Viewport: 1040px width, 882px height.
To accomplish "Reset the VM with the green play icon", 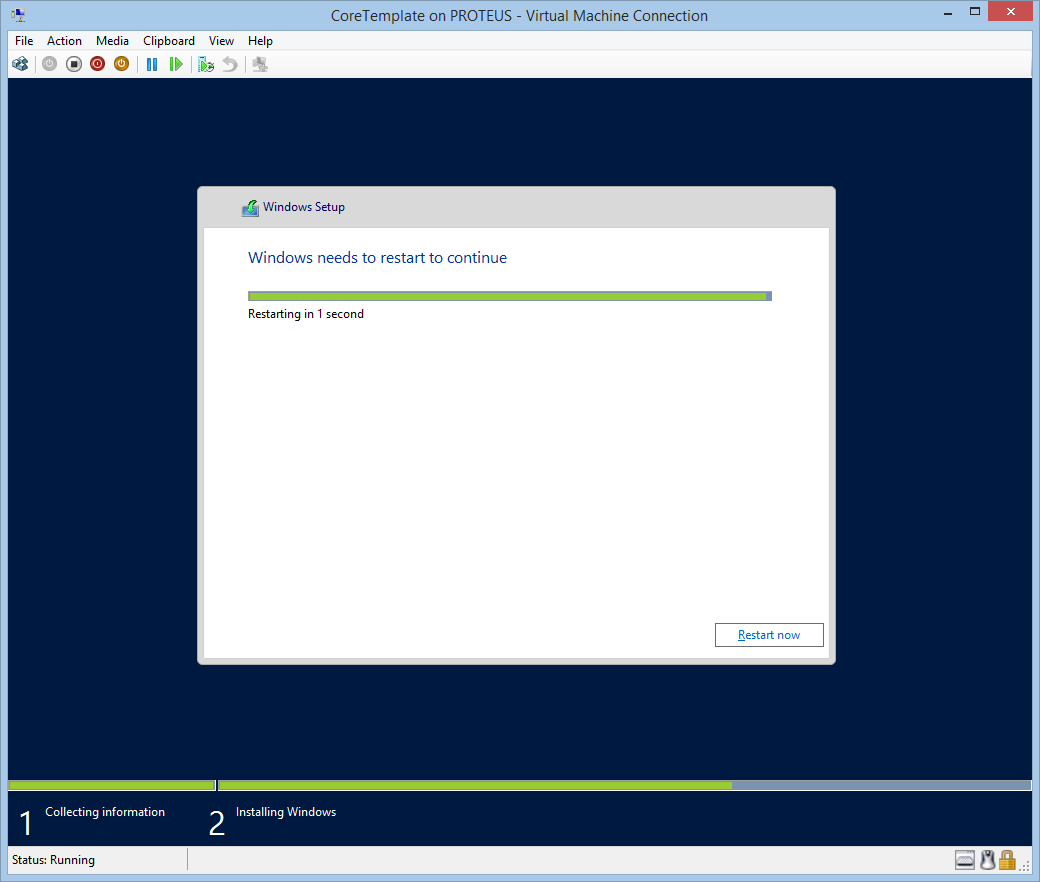I will pyautogui.click(x=176, y=64).
